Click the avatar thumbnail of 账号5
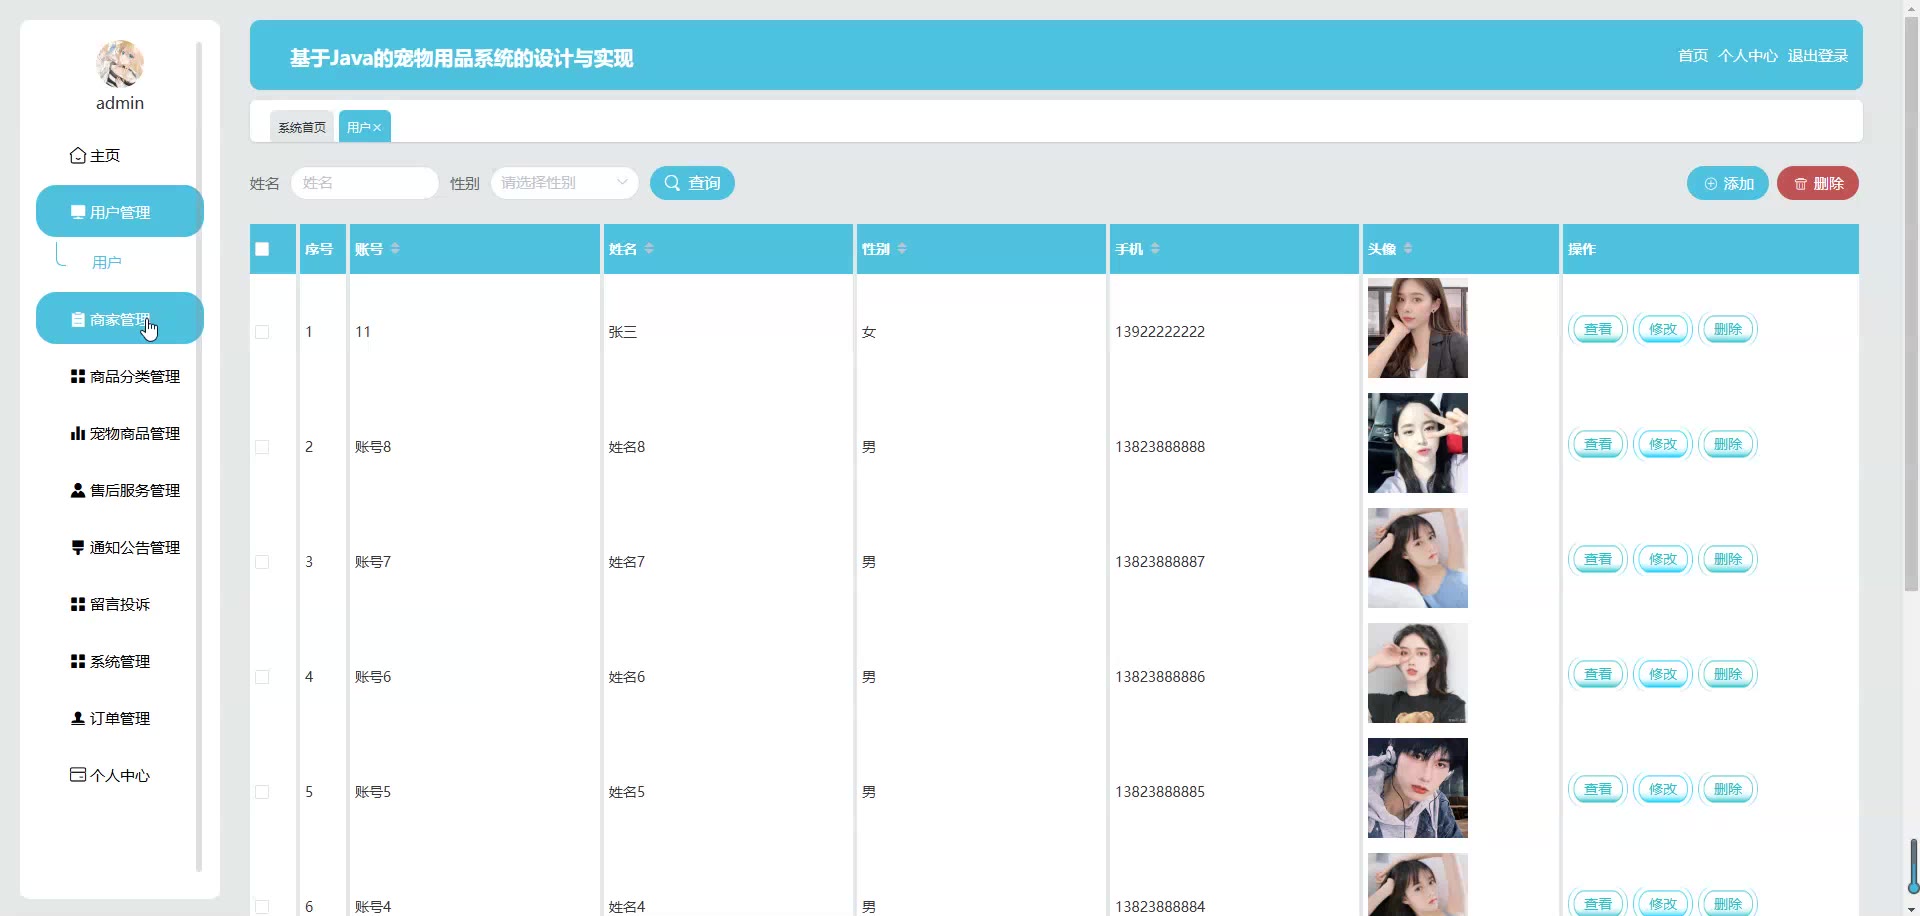Viewport: 1920px width, 916px height. [1418, 788]
